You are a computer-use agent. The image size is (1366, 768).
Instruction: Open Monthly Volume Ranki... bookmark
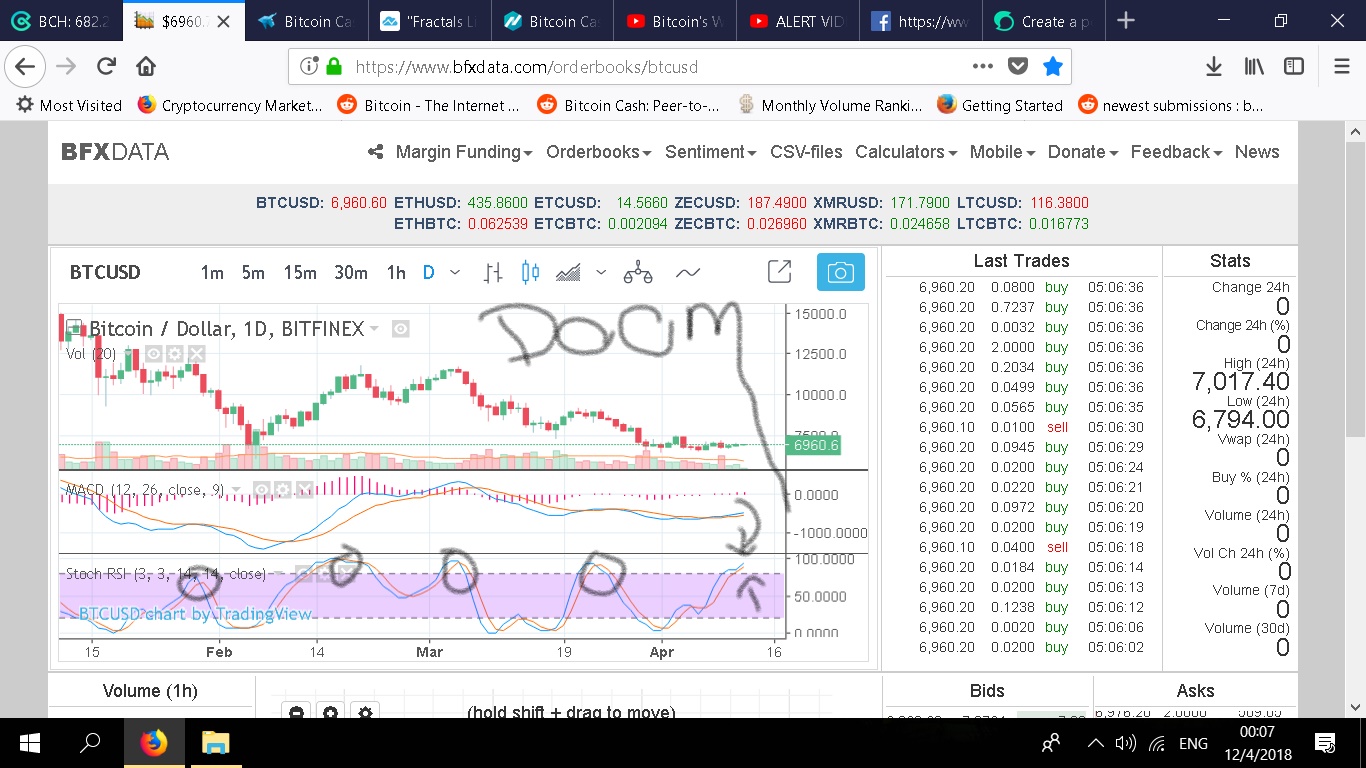[829, 105]
